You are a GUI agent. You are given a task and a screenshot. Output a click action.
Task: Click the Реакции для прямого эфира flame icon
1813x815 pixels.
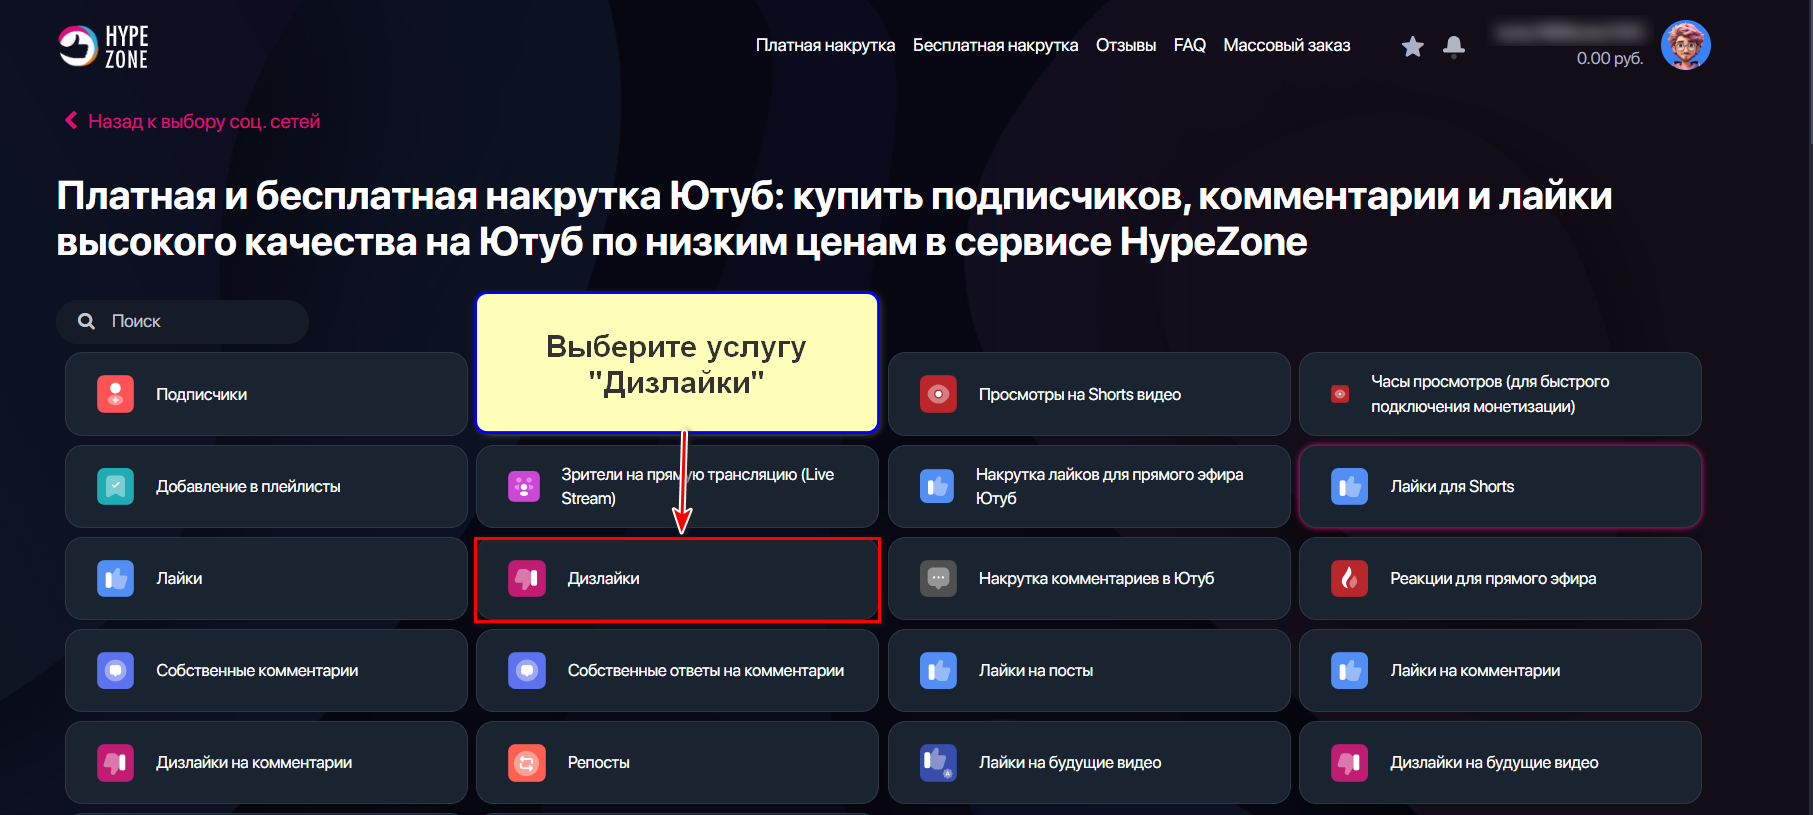1349,578
